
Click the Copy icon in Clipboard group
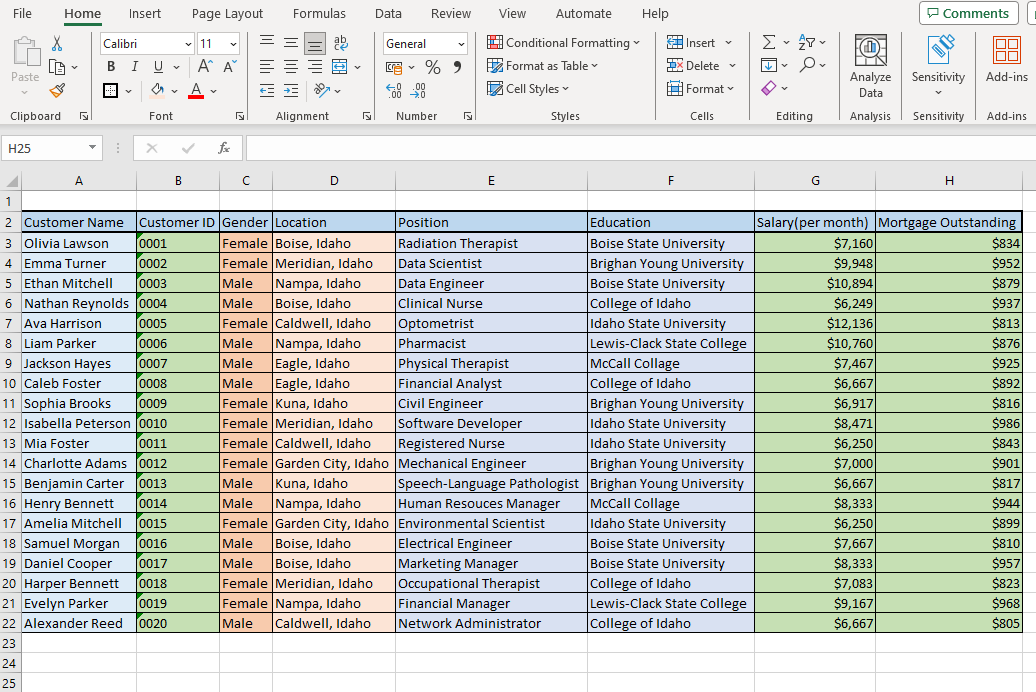(57, 67)
